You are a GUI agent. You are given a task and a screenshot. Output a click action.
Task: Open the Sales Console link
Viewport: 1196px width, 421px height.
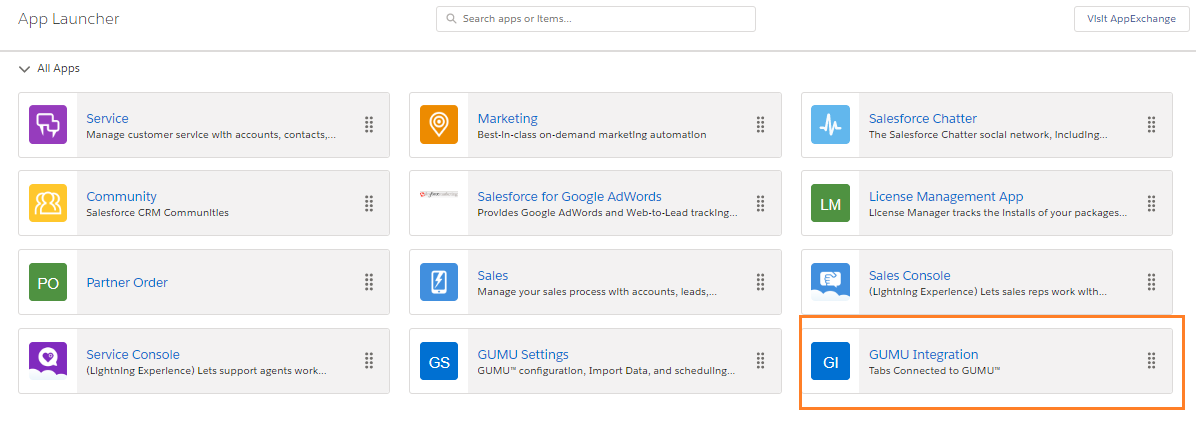coord(910,275)
